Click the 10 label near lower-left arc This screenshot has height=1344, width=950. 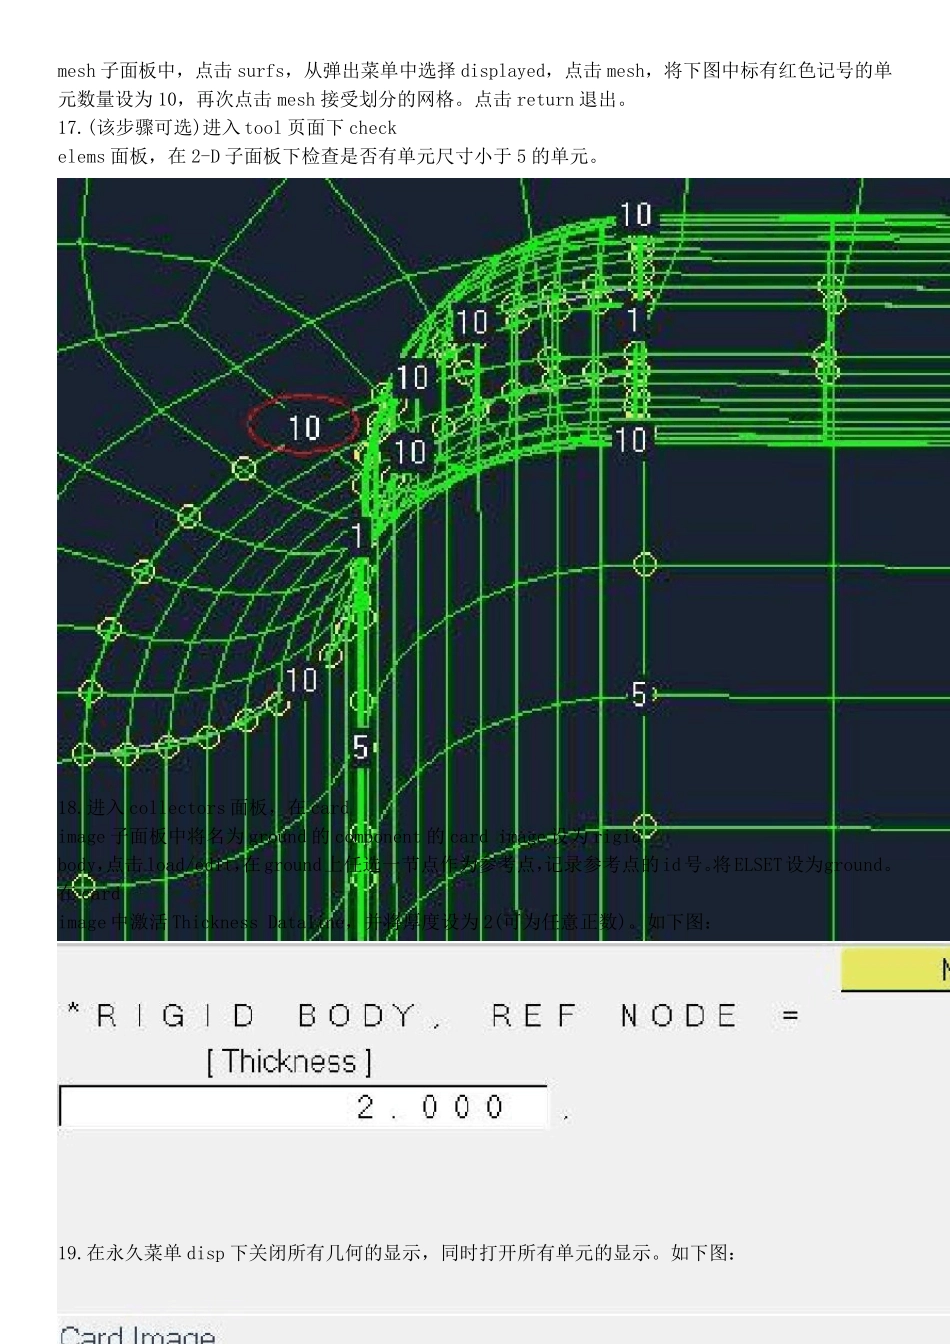pyautogui.click(x=301, y=680)
